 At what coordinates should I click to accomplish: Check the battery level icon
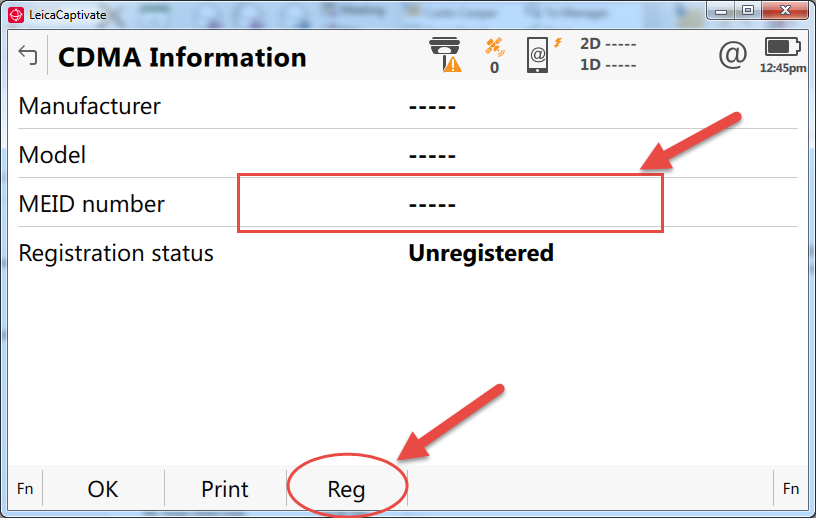783,47
